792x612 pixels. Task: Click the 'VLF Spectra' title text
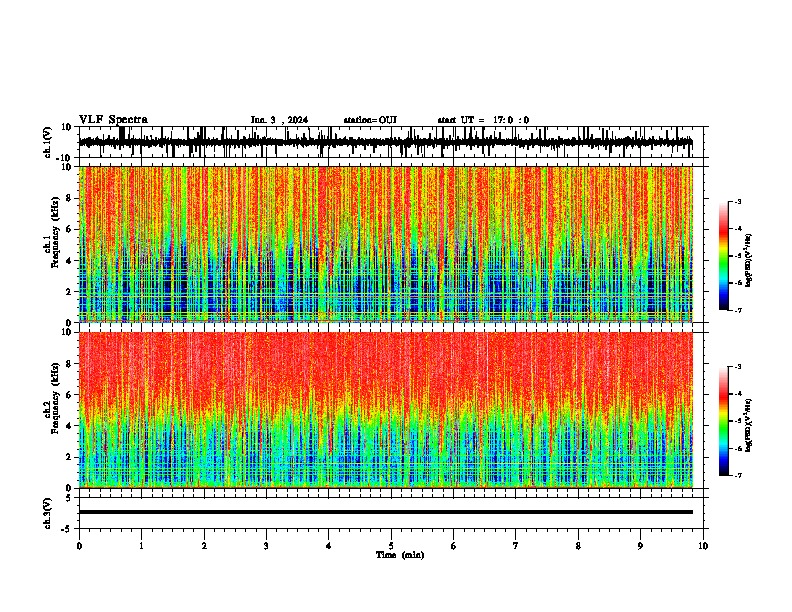click(113, 120)
